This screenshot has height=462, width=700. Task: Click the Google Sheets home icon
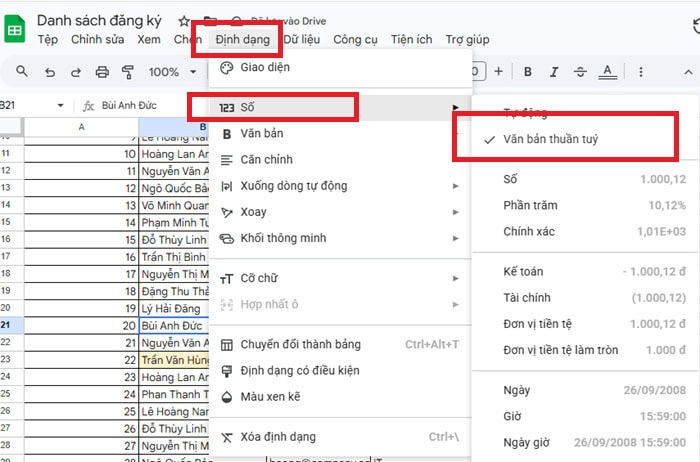[16, 30]
